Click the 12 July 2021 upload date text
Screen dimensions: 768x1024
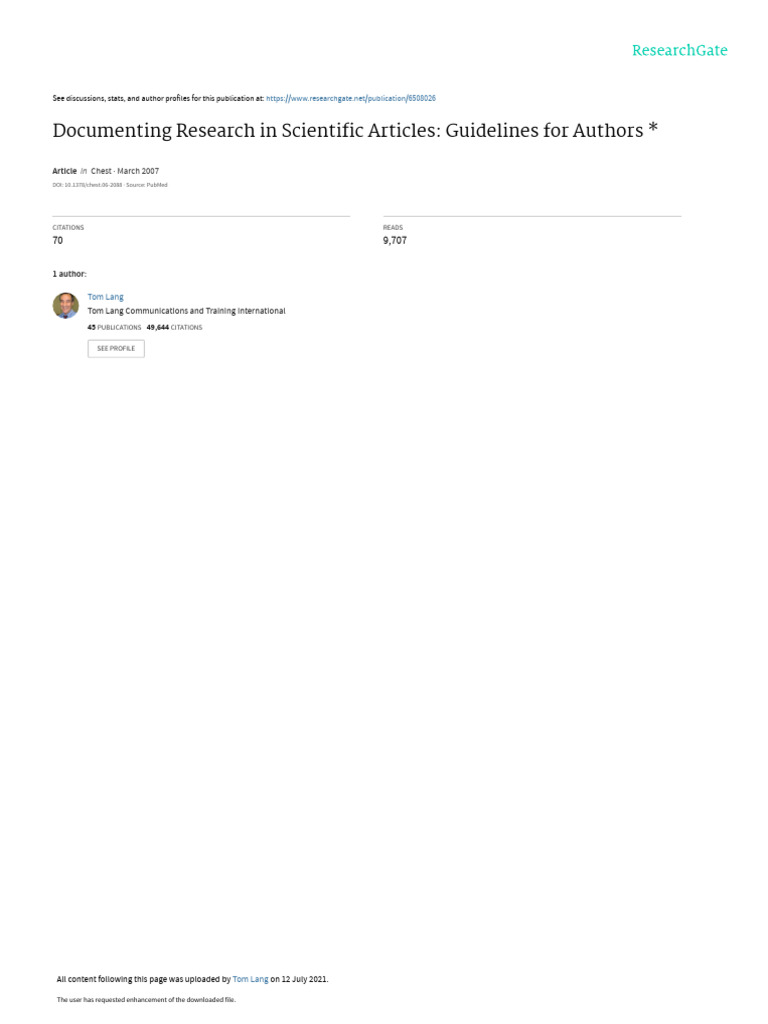pos(304,980)
